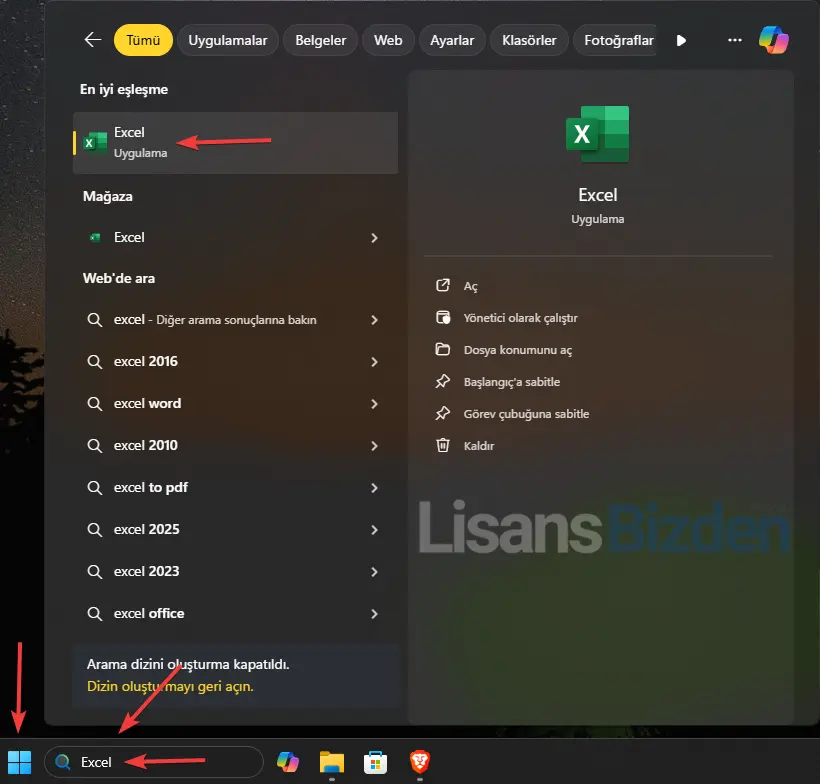The image size is (820, 784).
Task: Click the Excel icon in the best match row
Action: (95, 142)
